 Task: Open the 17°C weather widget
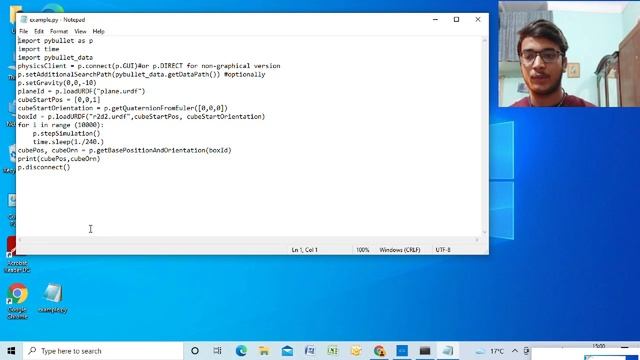click(x=489, y=351)
